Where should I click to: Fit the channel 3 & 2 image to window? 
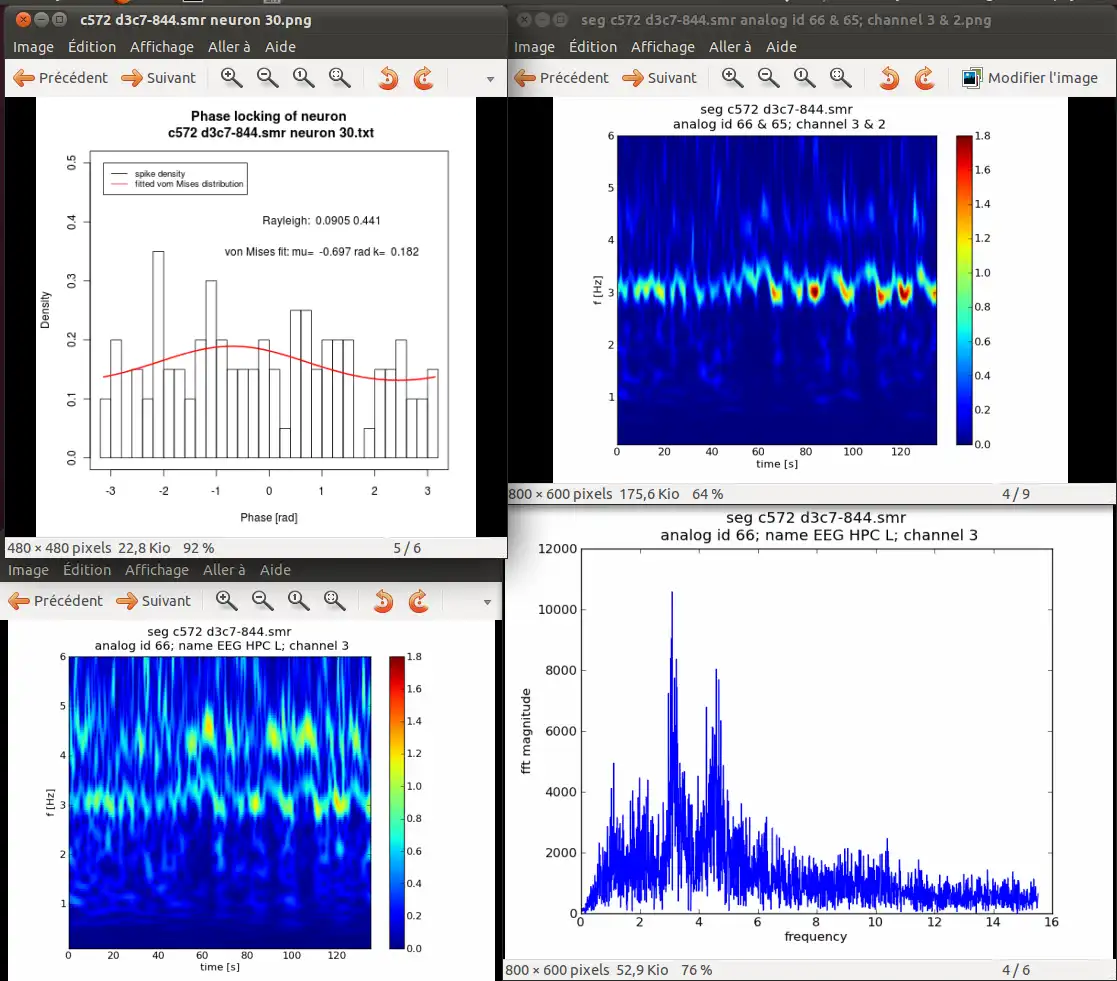click(x=841, y=78)
